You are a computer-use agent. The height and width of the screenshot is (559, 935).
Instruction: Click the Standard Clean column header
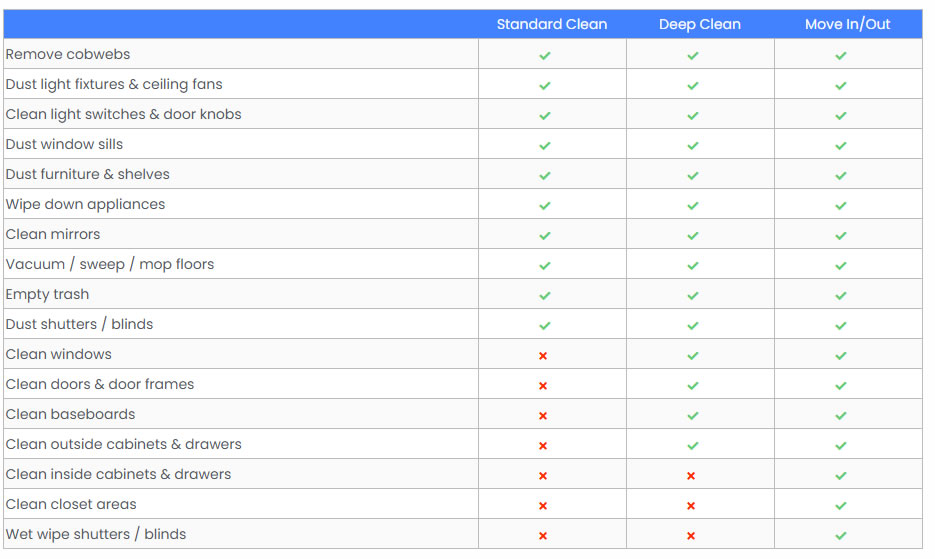pos(552,24)
